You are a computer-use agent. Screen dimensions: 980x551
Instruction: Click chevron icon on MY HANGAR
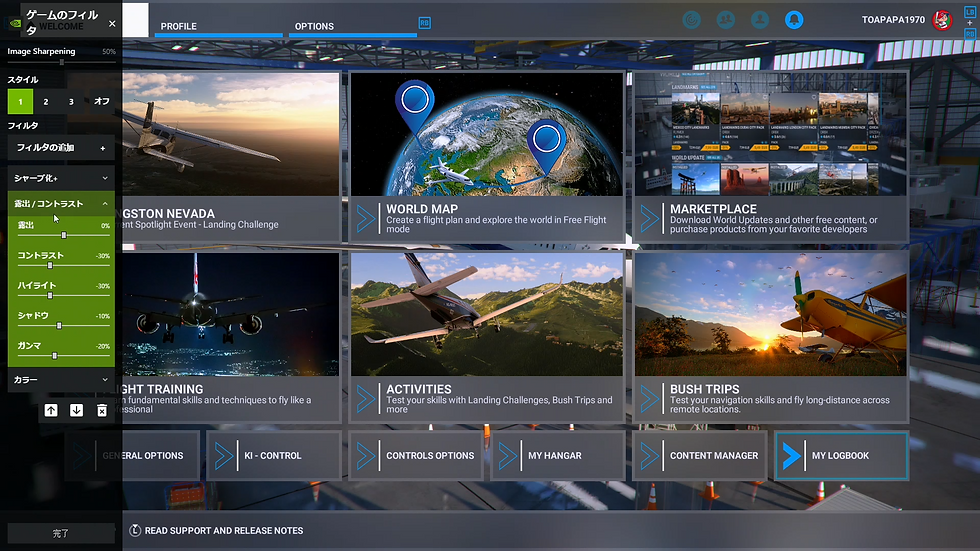[x=508, y=456]
